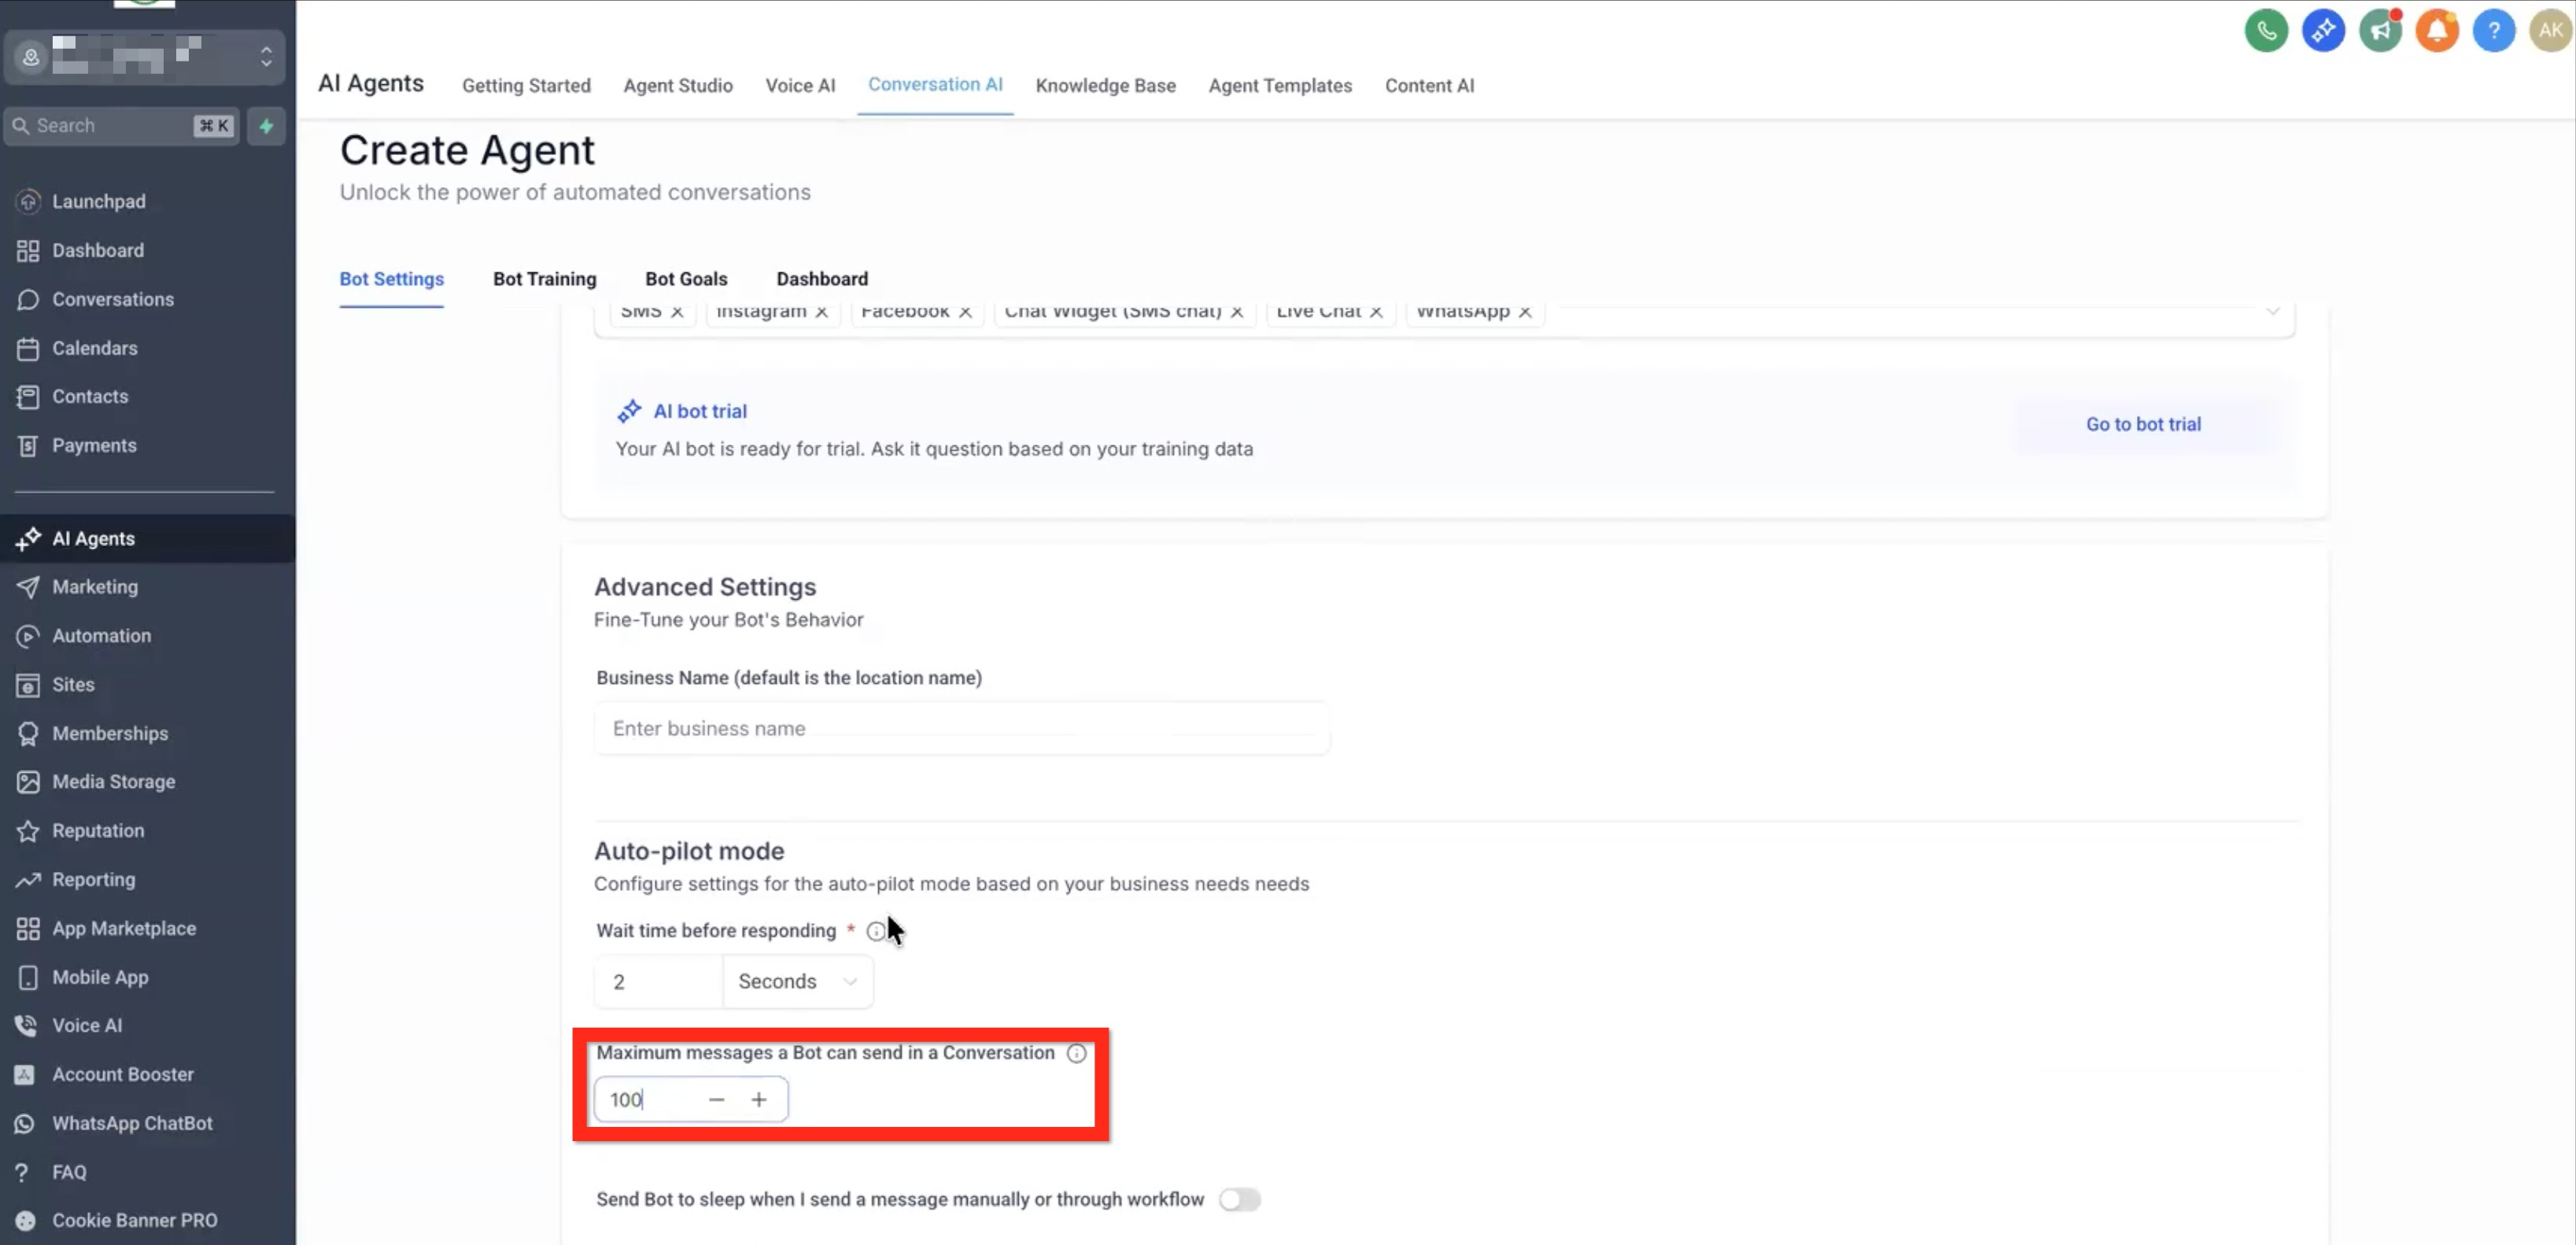This screenshot has width=2576, height=1245.
Task: Click info icon next to Maximum messages
Action: click(1076, 1053)
